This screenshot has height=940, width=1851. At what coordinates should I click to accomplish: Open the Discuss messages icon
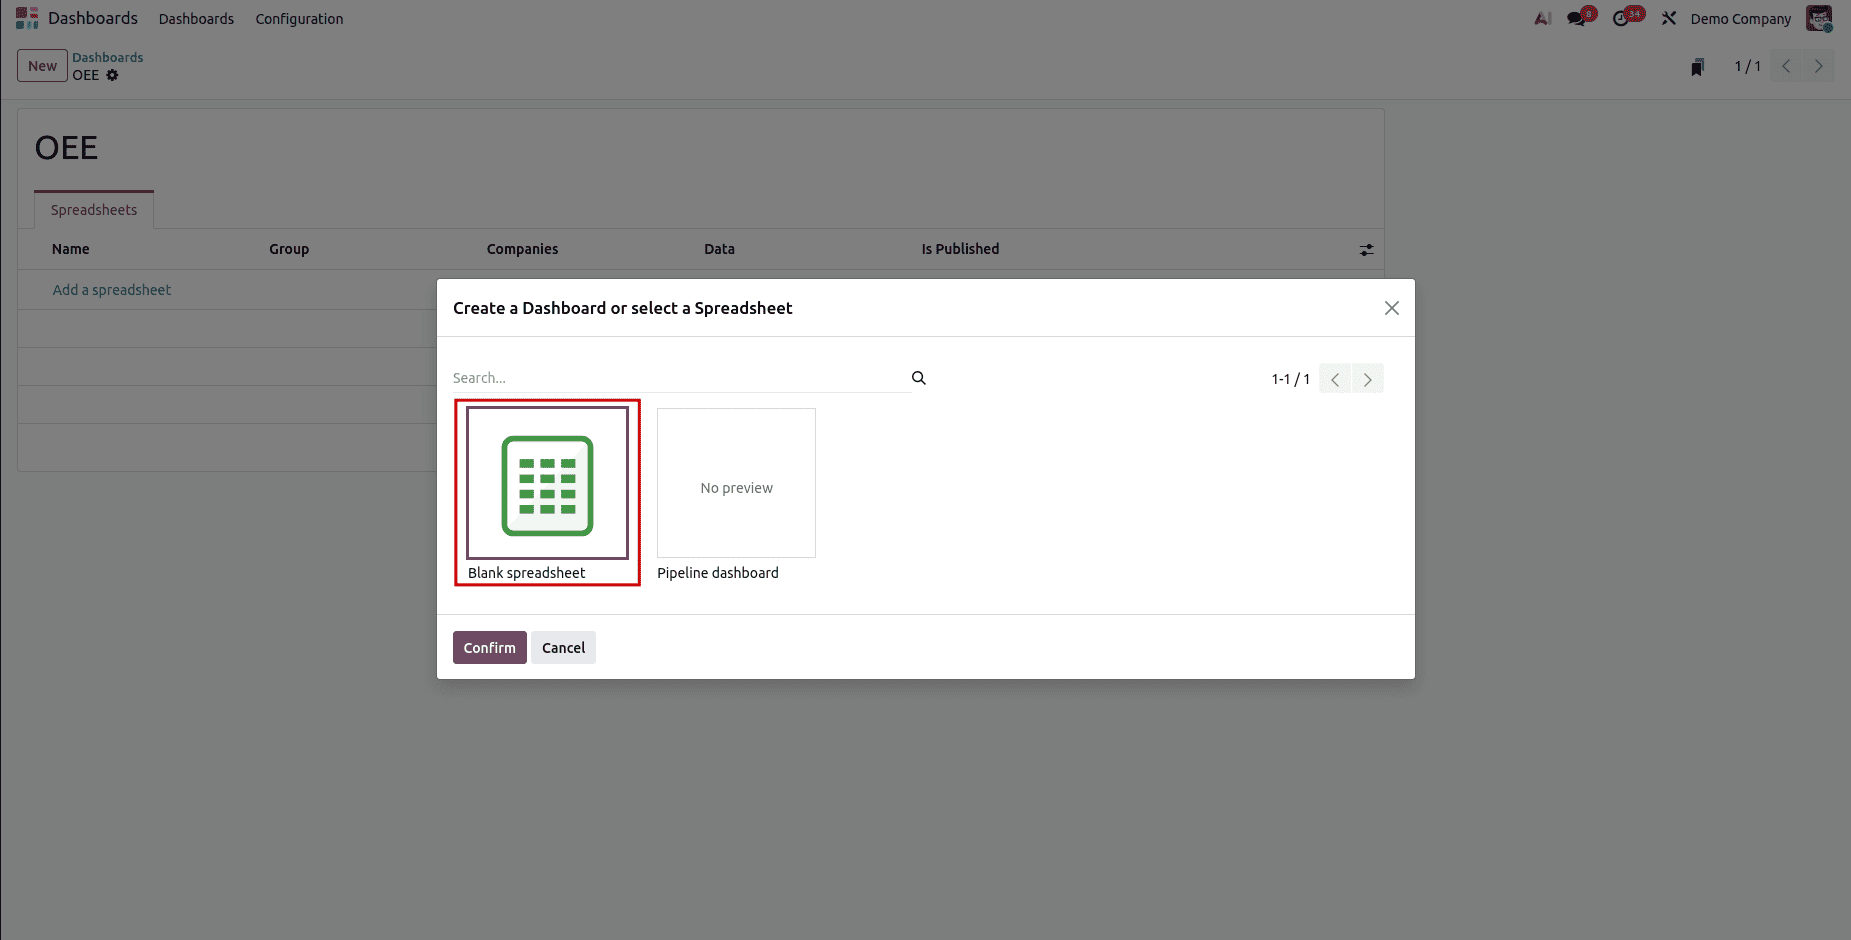pos(1577,18)
